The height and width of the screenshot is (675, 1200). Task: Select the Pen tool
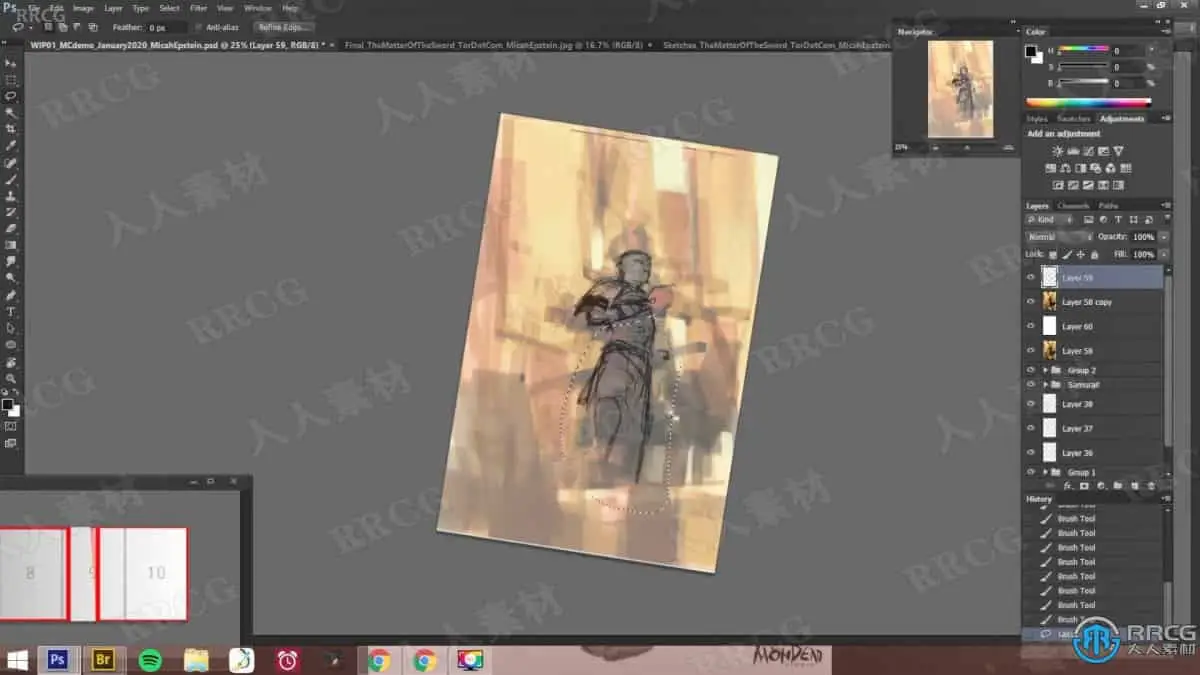tap(11, 295)
